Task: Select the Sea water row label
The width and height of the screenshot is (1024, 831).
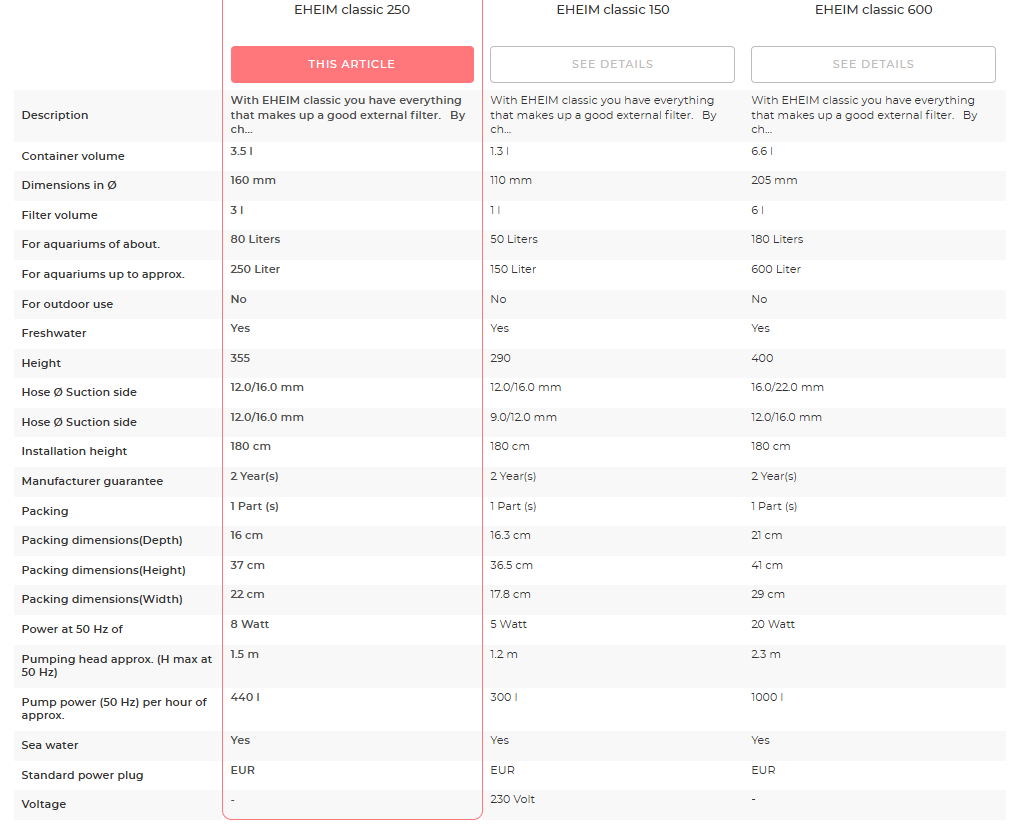Action: tap(50, 745)
